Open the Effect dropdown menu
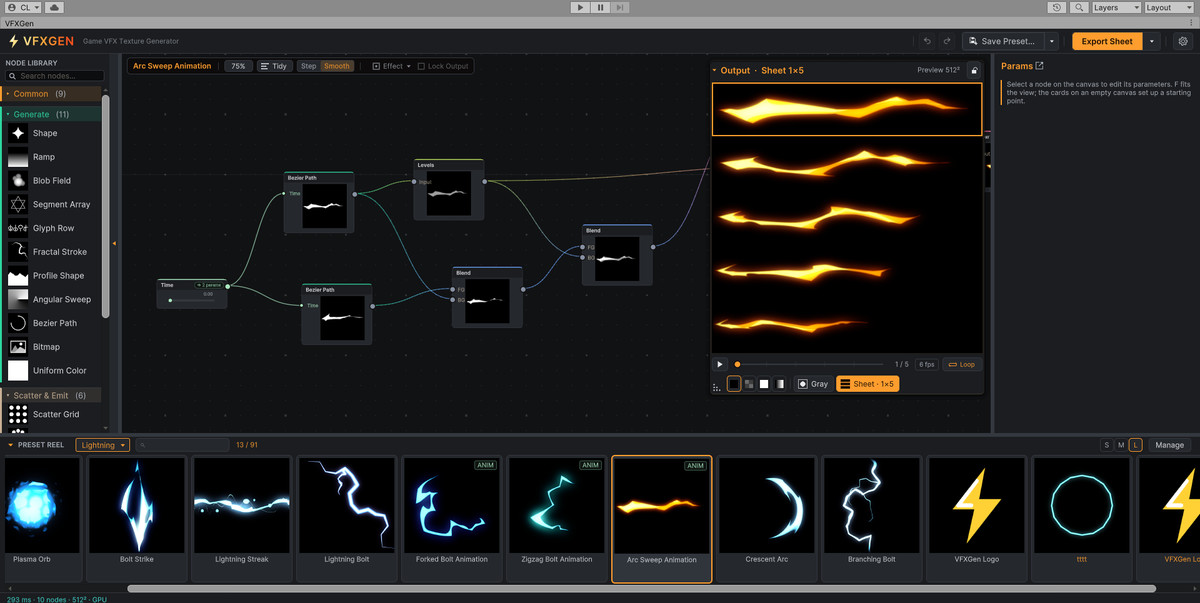1200x603 pixels. coord(391,66)
